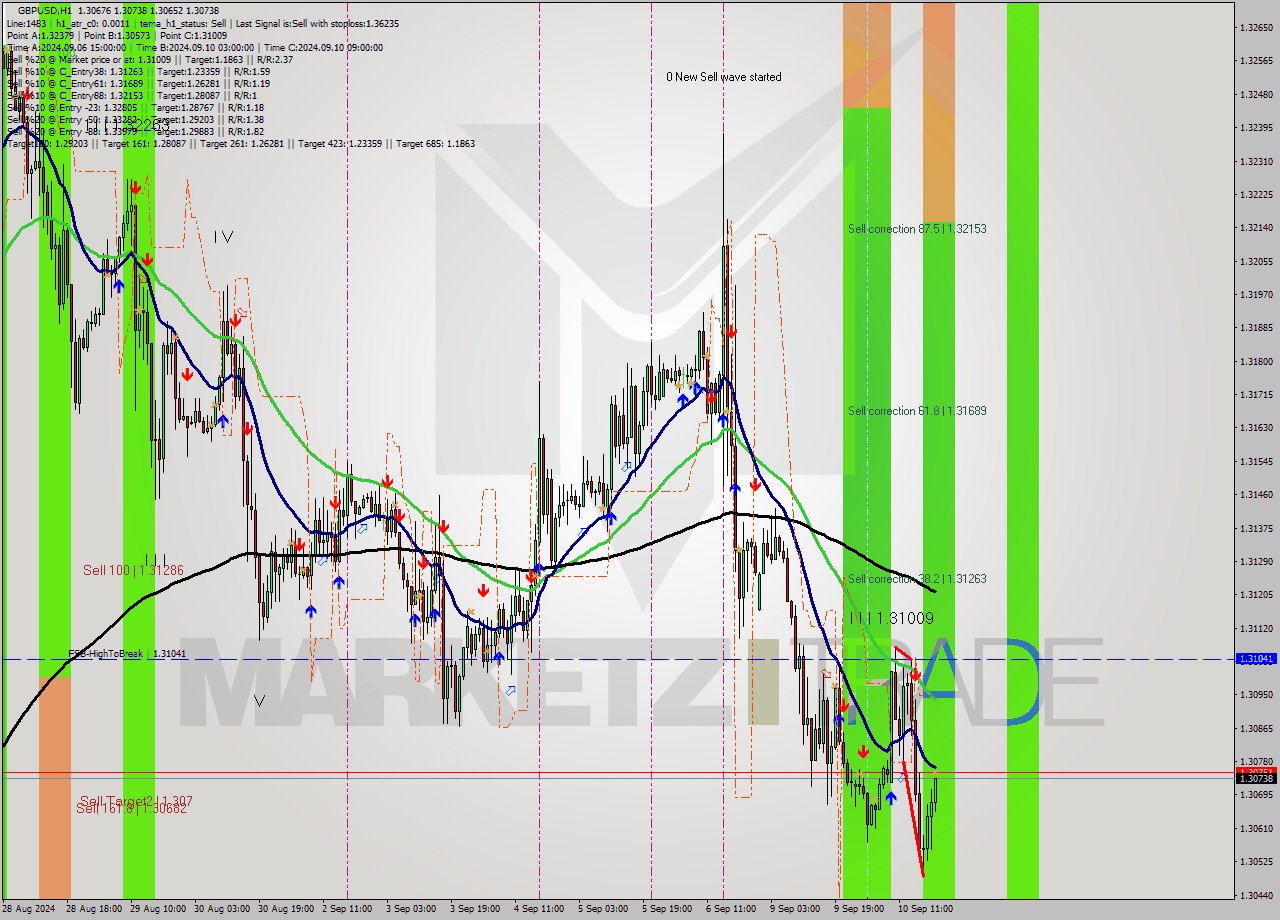Click the '3 Sep 19:00' time axis label
The width and height of the screenshot is (1280, 920).
coord(475,909)
